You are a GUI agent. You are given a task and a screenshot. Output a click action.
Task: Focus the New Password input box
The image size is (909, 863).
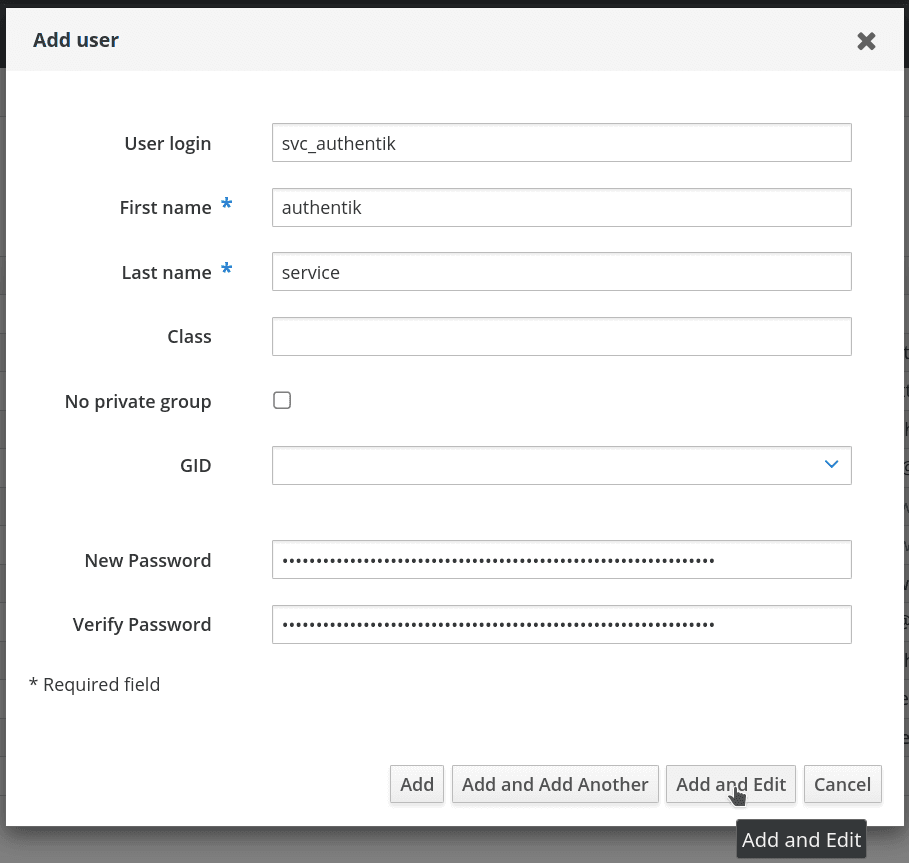pyautogui.click(x=561, y=560)
